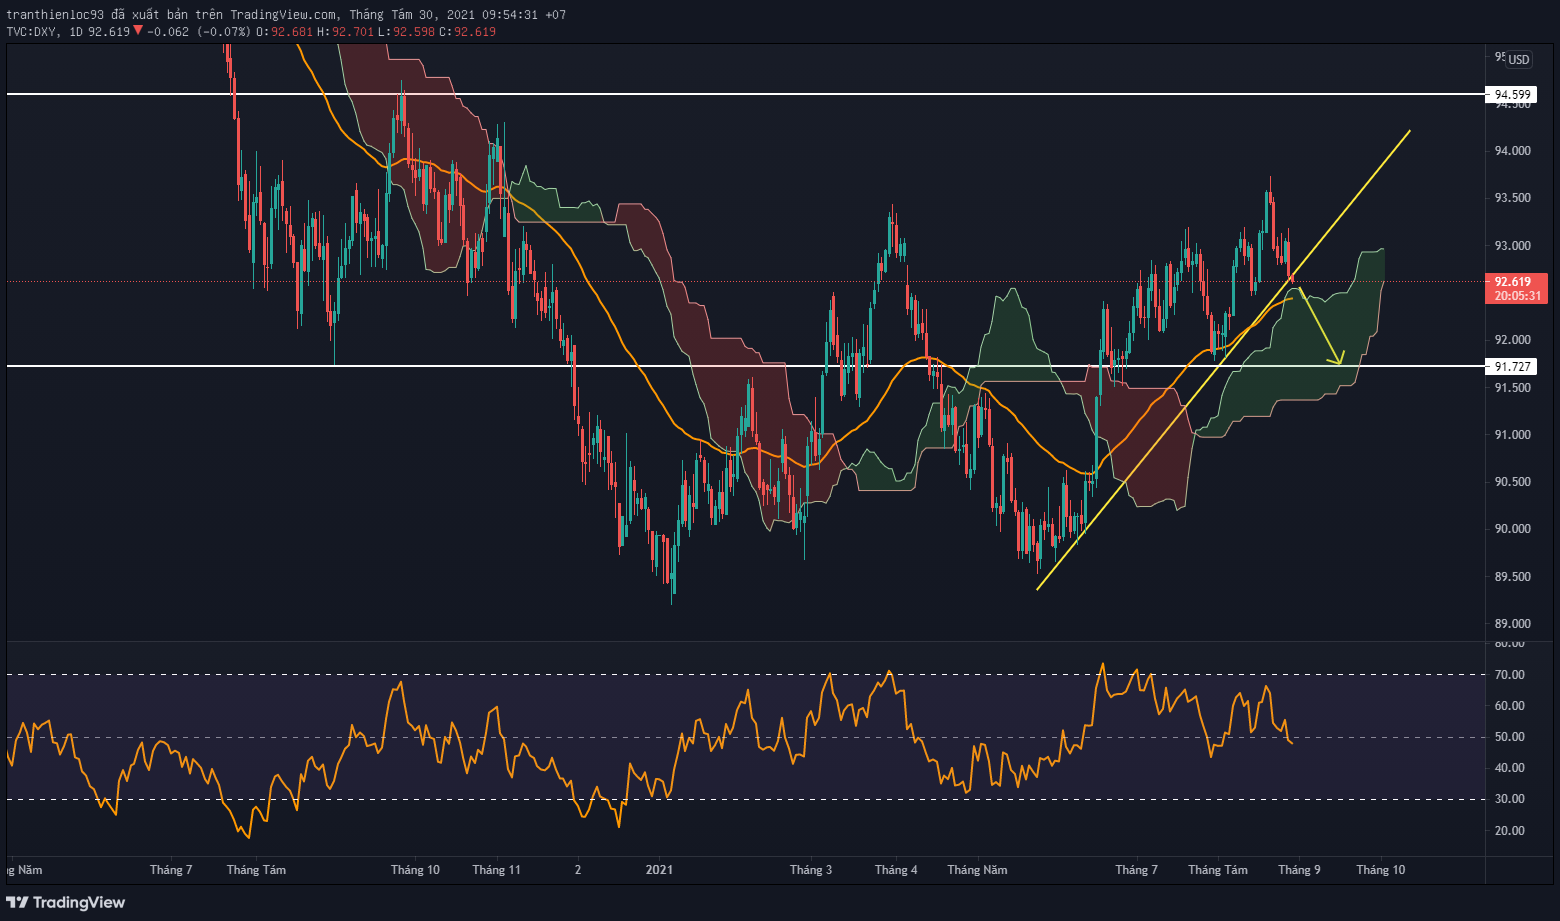Screen dimensions: 1560x921
Task: Click the 90.500 price axis value
Action: point(1512,482)
